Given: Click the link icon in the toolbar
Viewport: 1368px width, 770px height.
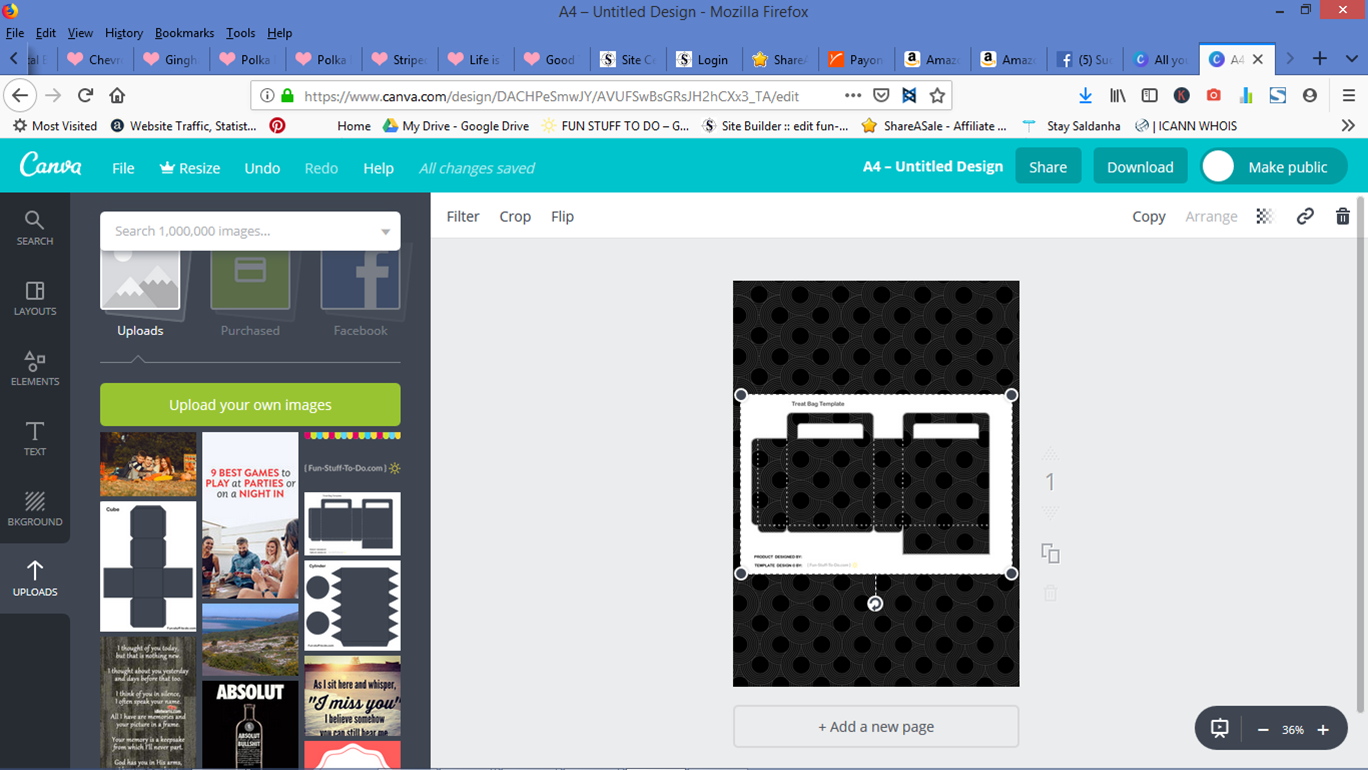Looking at the screenshot, I should tap(1304, 216).
